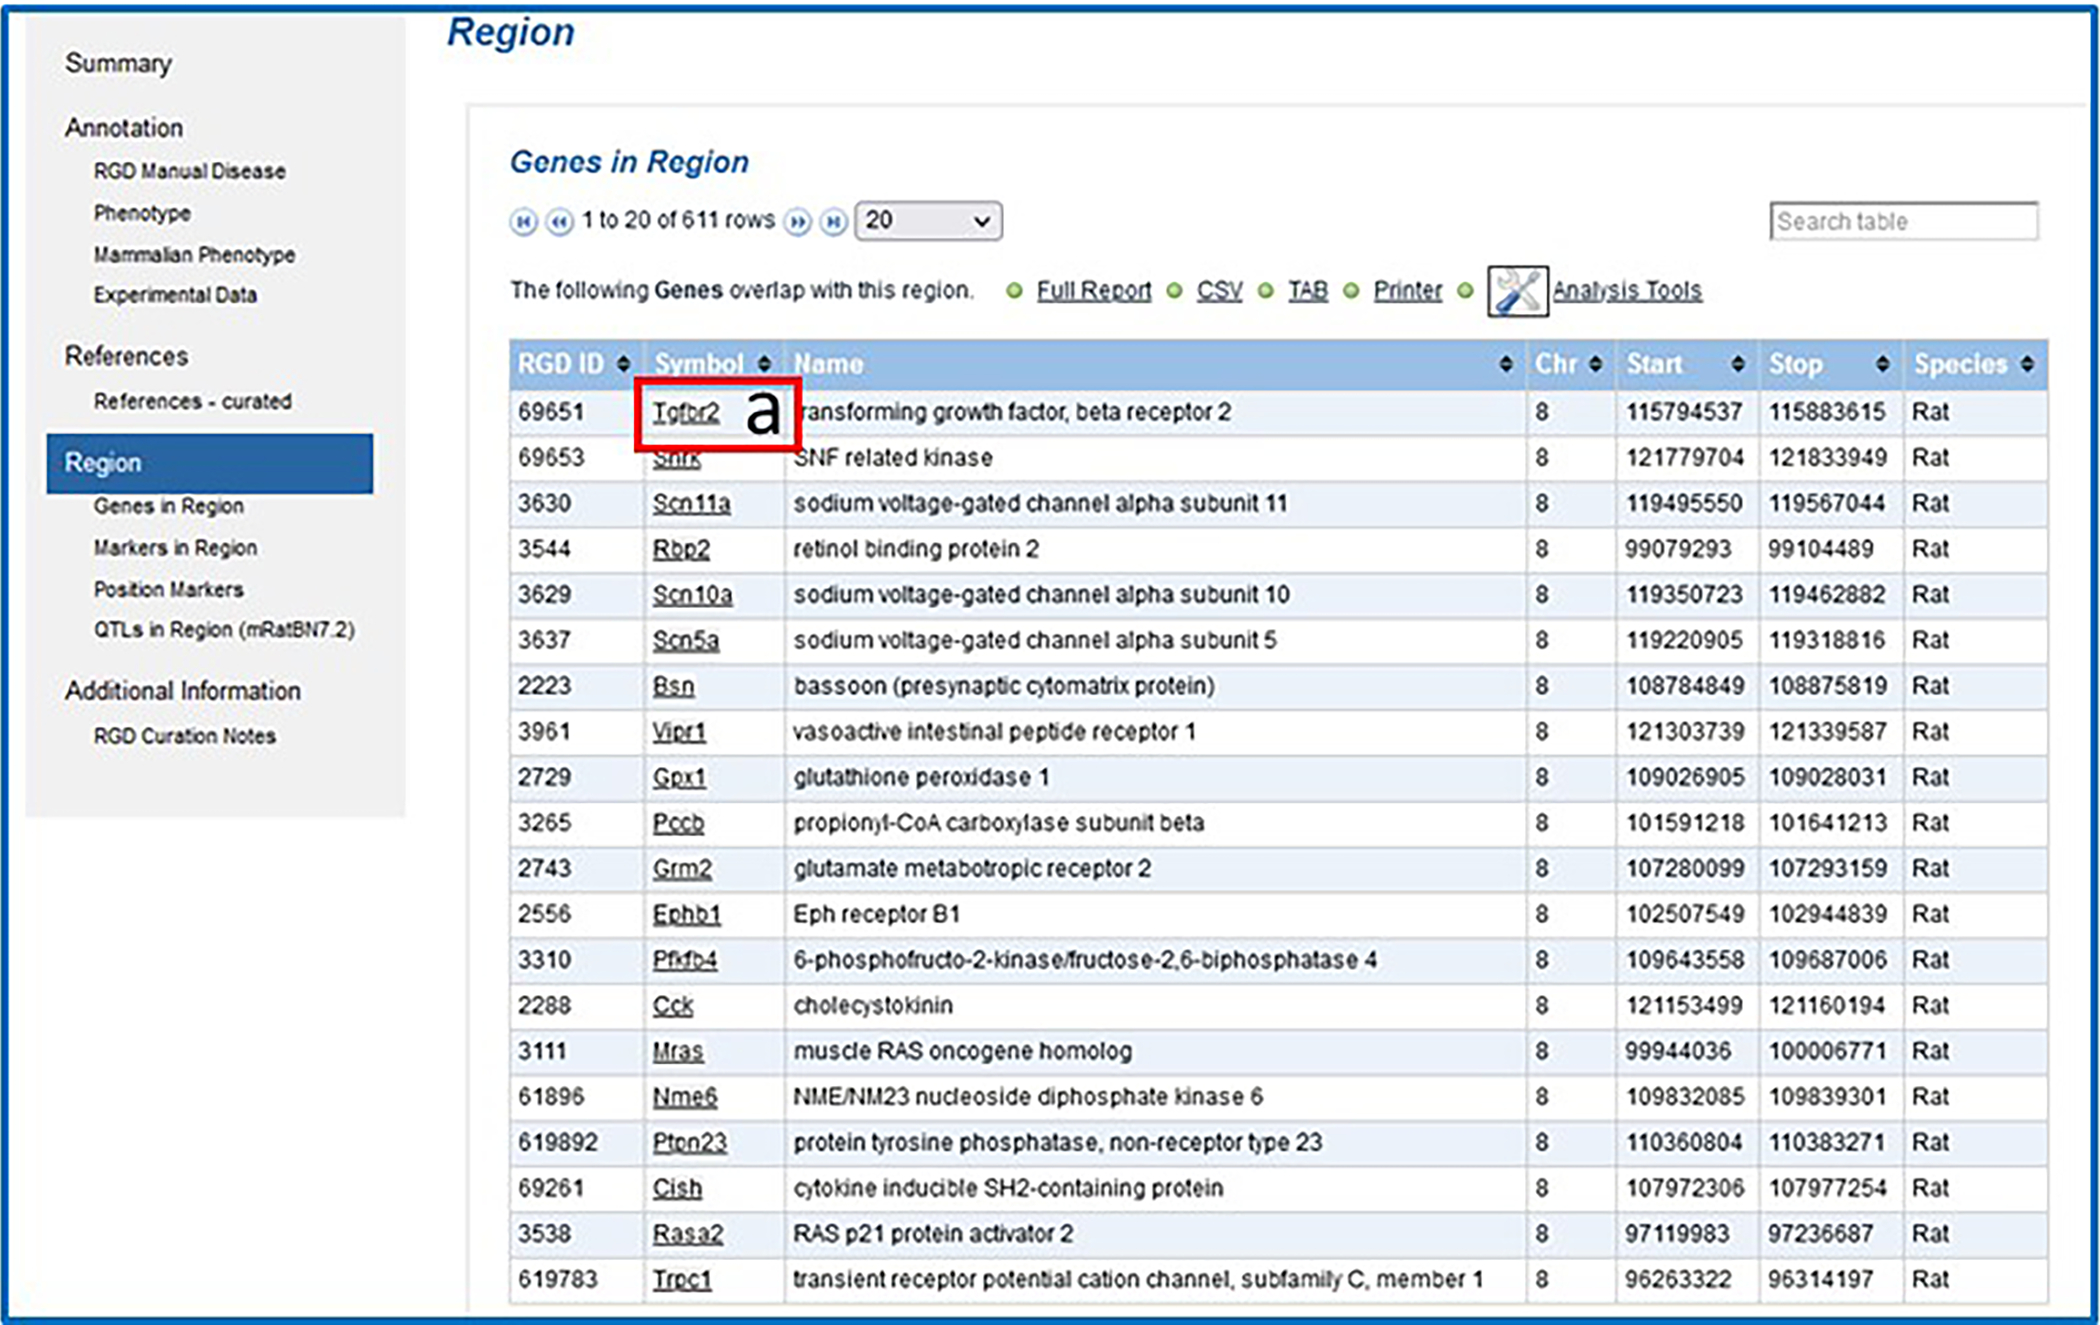Open Experimental Data sidebar entry
This screenshot has width=2100, height=1325.
(175, 295)
